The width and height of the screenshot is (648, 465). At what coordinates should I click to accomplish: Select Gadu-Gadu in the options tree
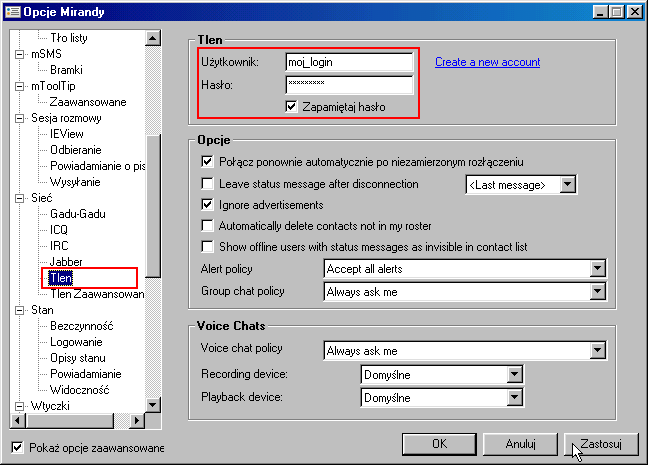point(77,214)
